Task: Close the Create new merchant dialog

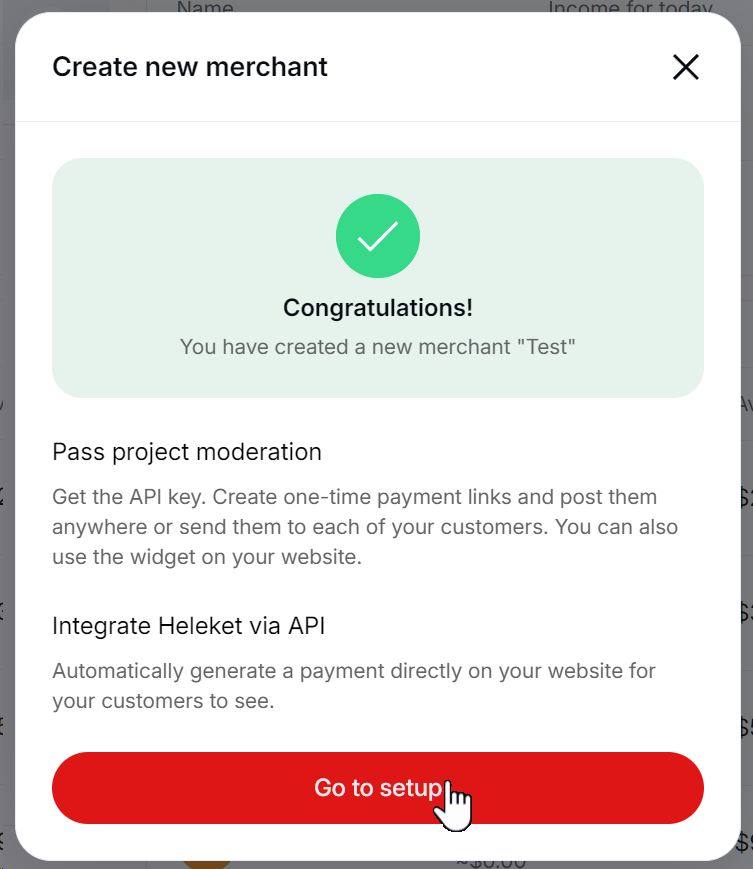Action: pos(685,67)
